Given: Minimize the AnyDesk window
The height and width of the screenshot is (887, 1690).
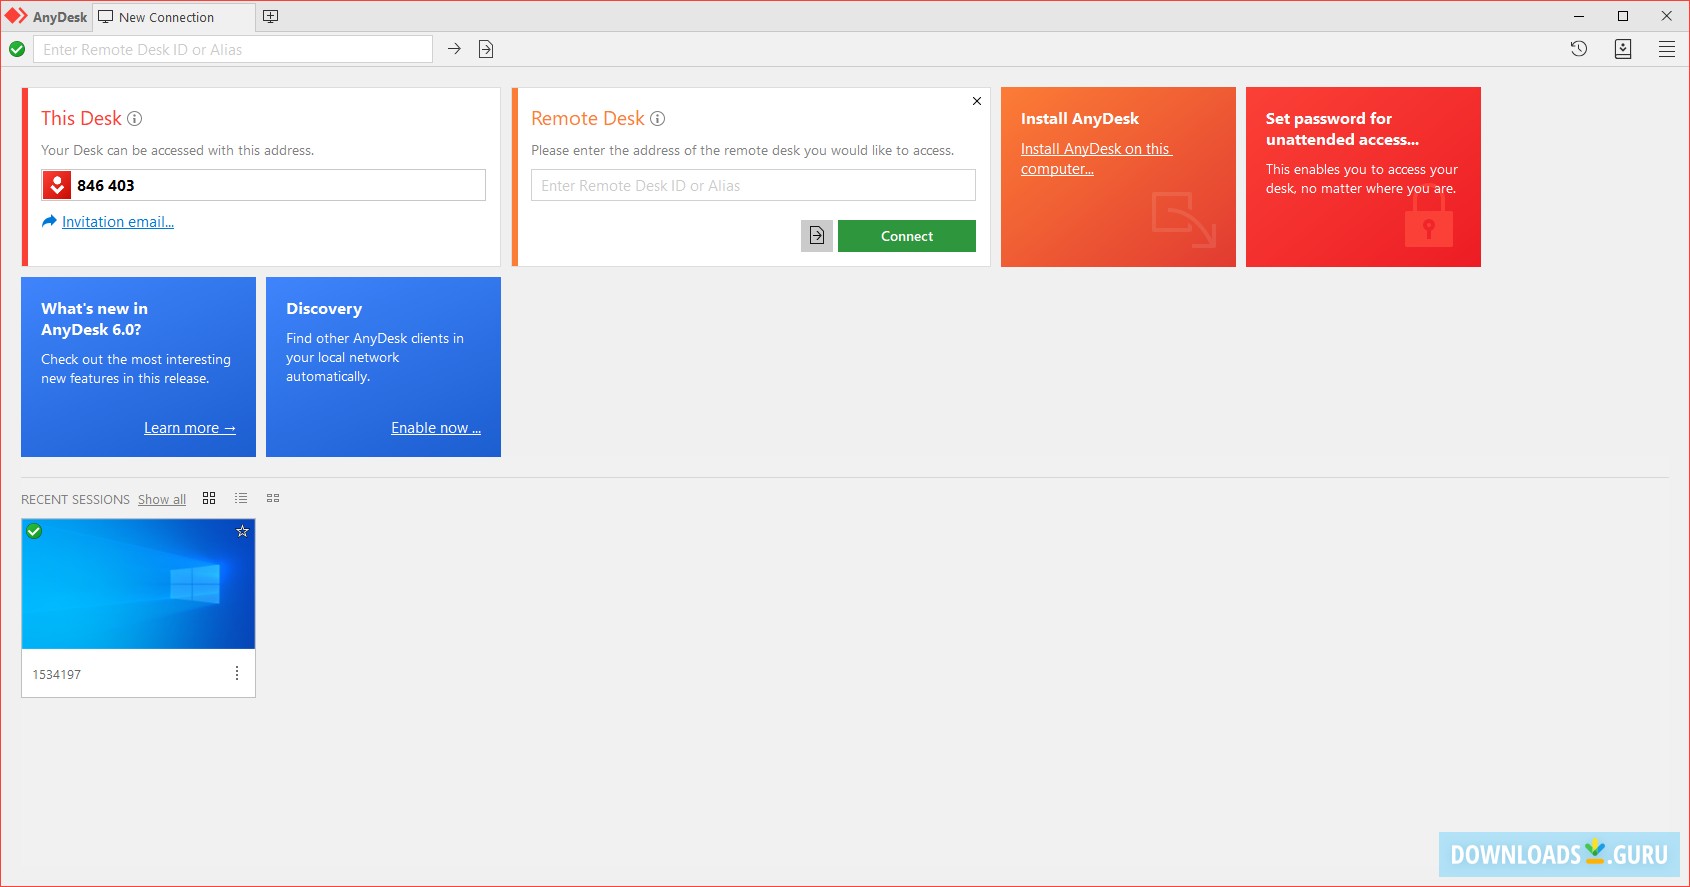Looking at the screenshot, I should [1579, 16].
